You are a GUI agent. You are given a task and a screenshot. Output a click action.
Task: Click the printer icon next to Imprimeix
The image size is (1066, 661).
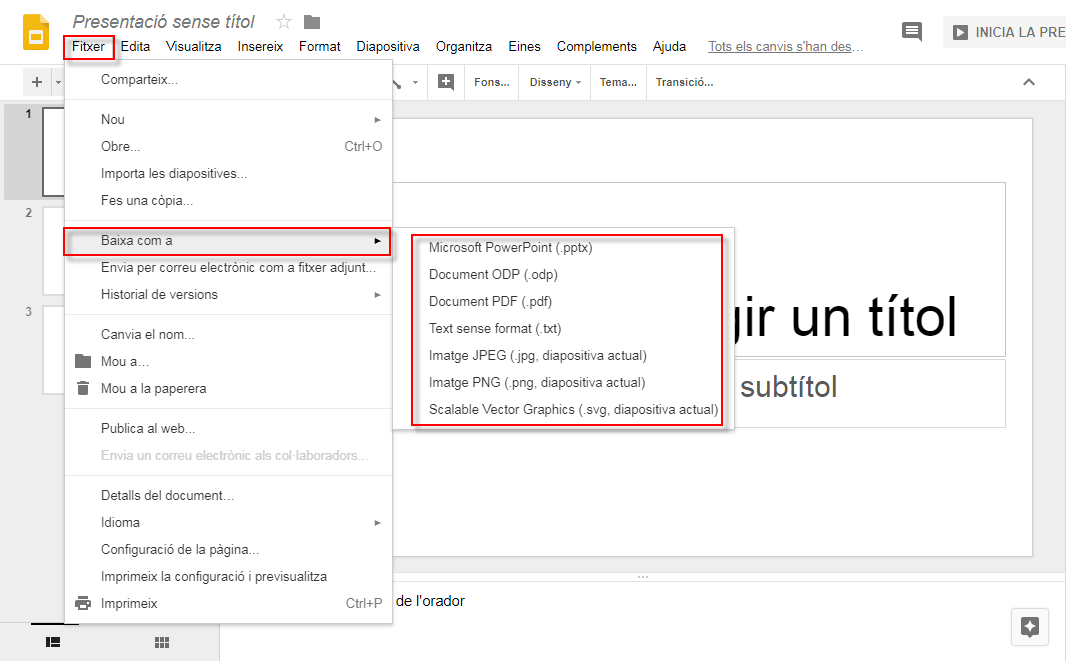pos(83,603)
